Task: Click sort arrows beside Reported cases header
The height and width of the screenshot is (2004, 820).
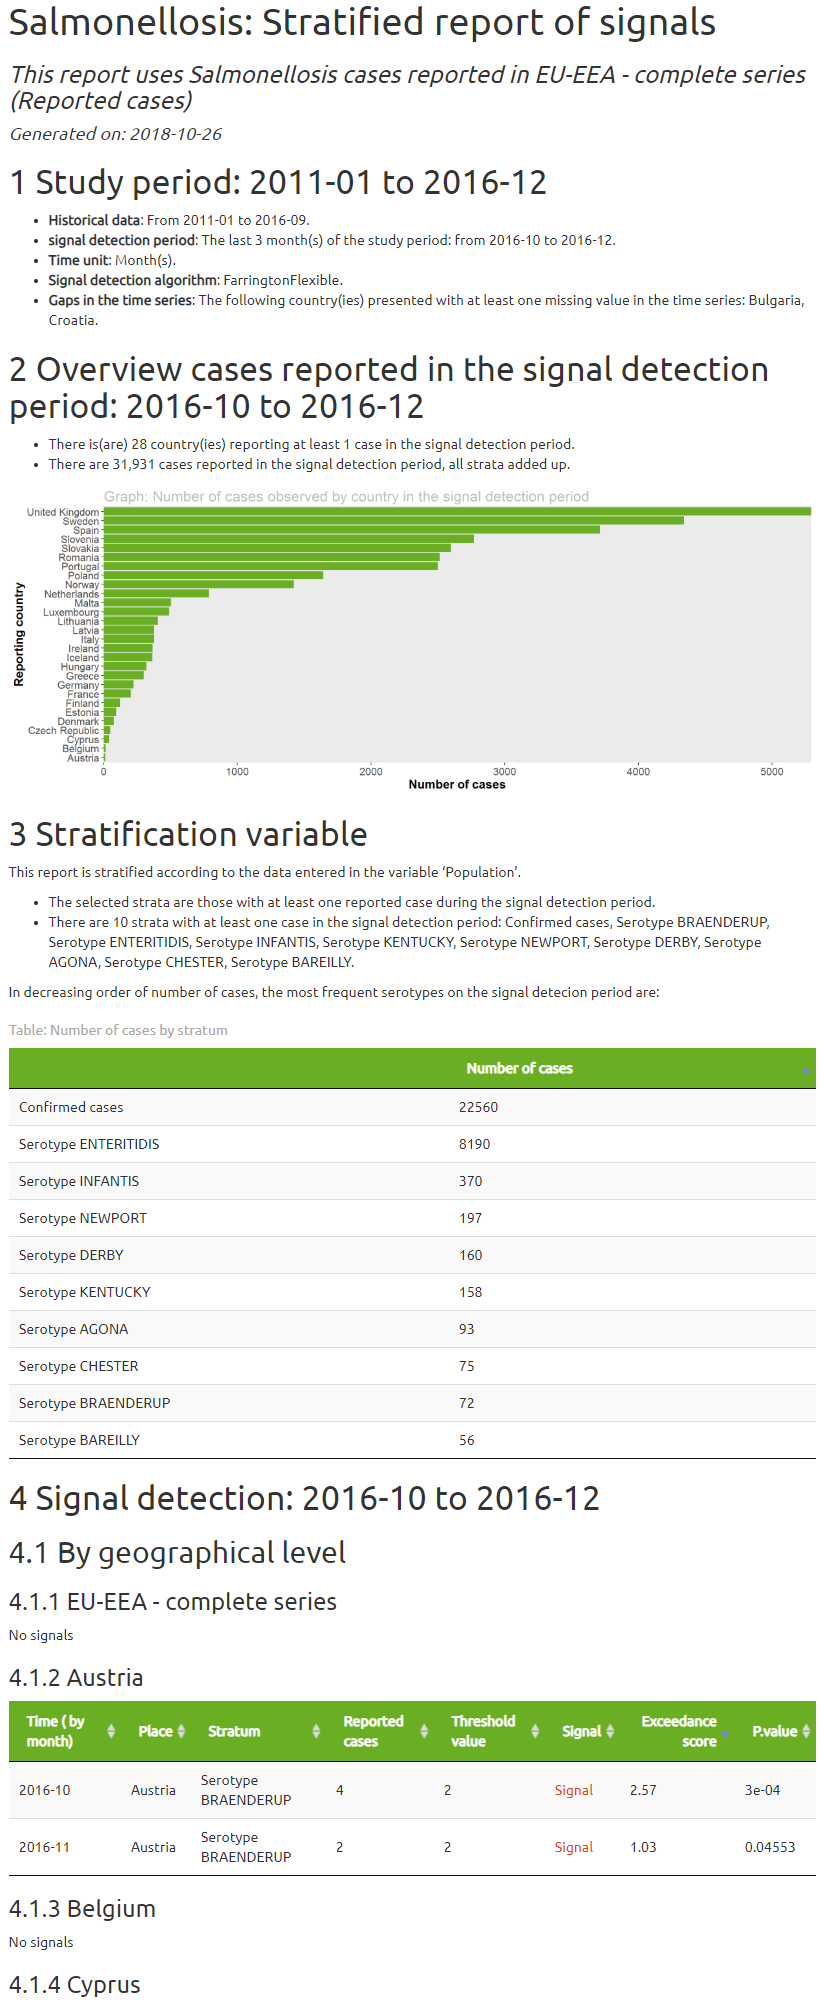Action: [424, 1731]
